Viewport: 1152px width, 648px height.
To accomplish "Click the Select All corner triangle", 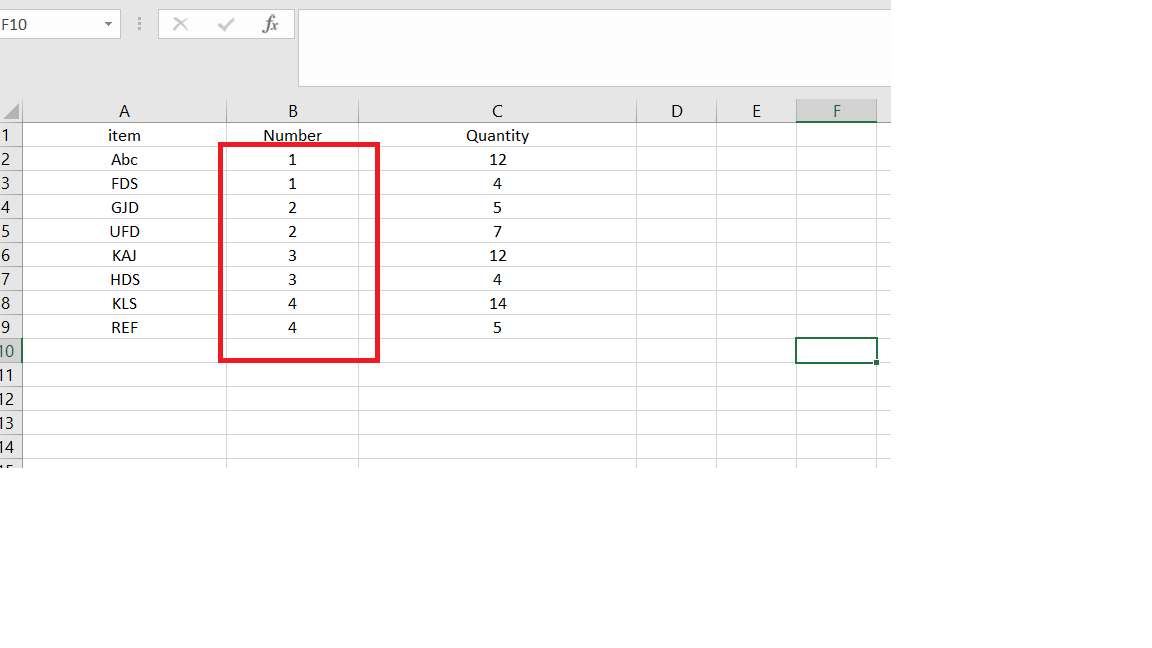I will (11, 112).
